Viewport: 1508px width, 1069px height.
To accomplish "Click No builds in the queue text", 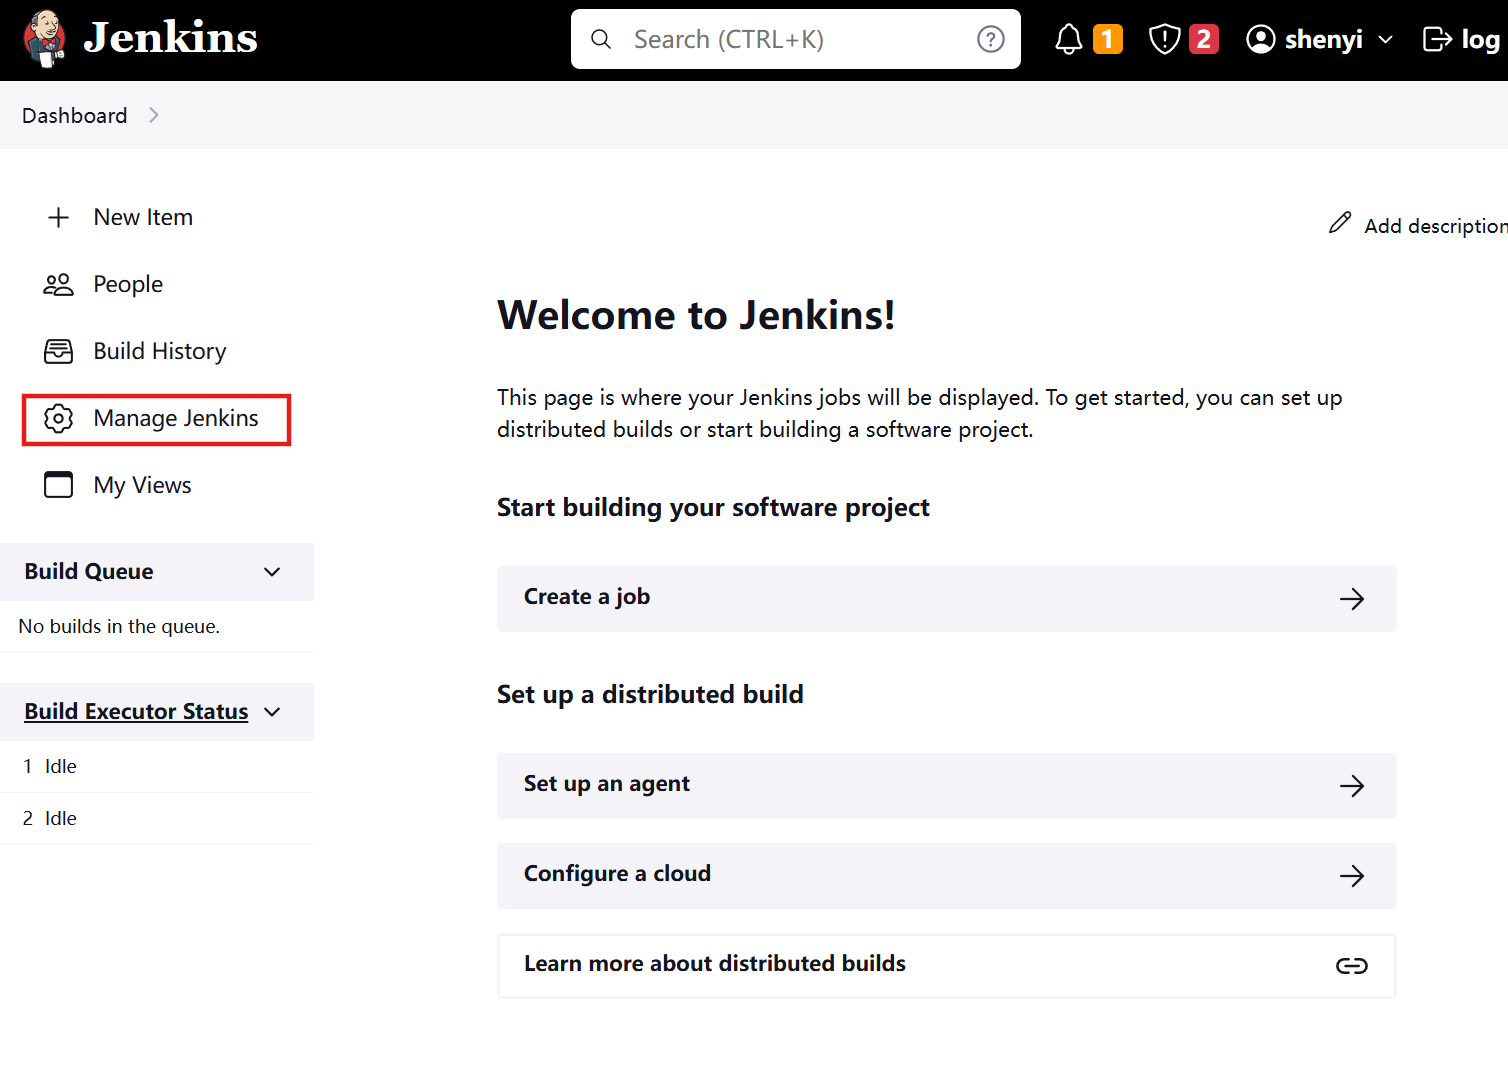I will 119,626.
